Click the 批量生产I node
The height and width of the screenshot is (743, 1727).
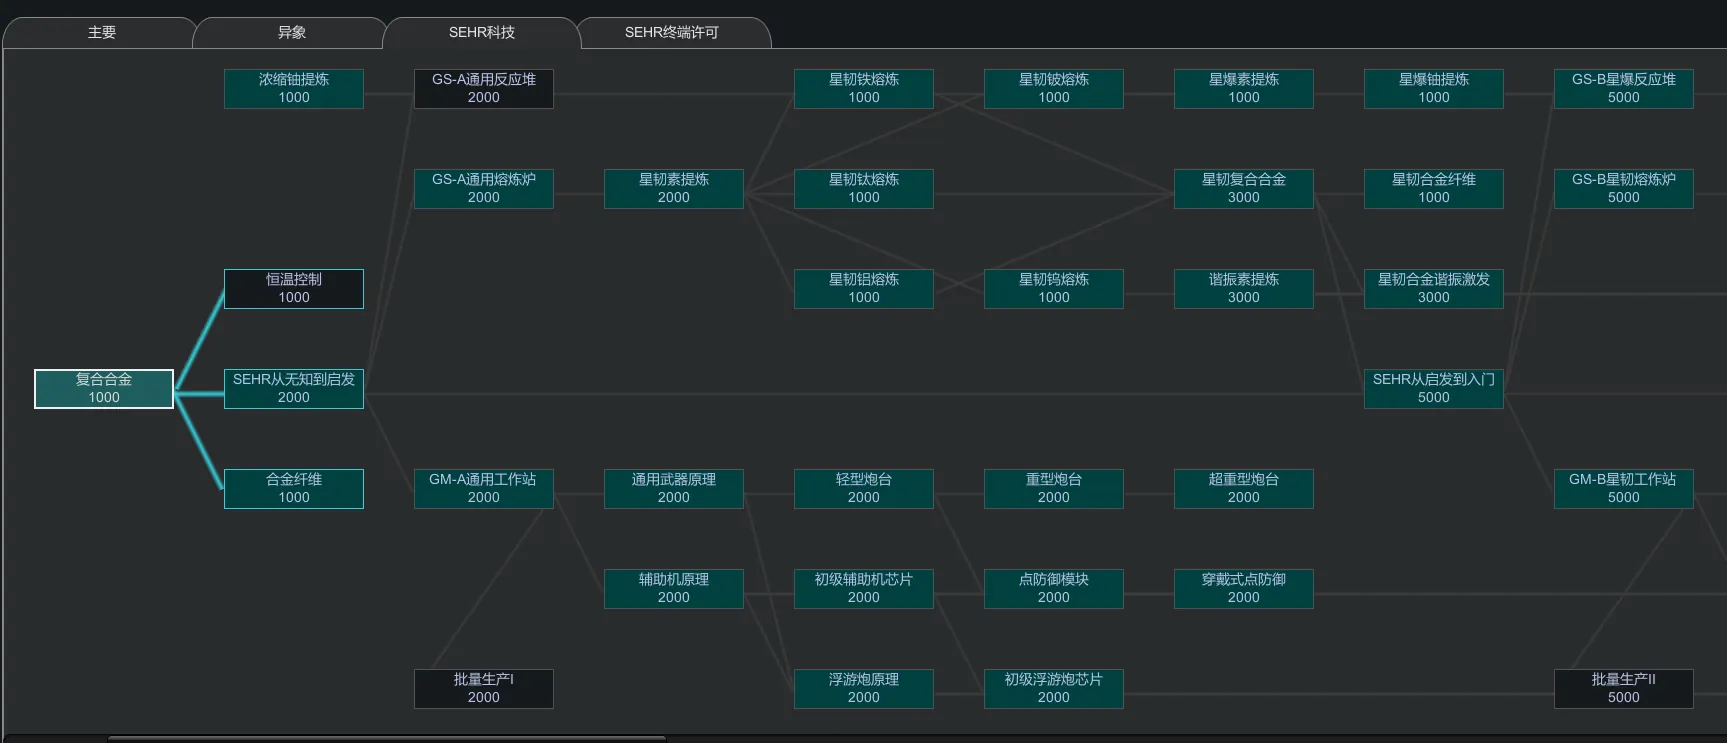click(484, 689)
